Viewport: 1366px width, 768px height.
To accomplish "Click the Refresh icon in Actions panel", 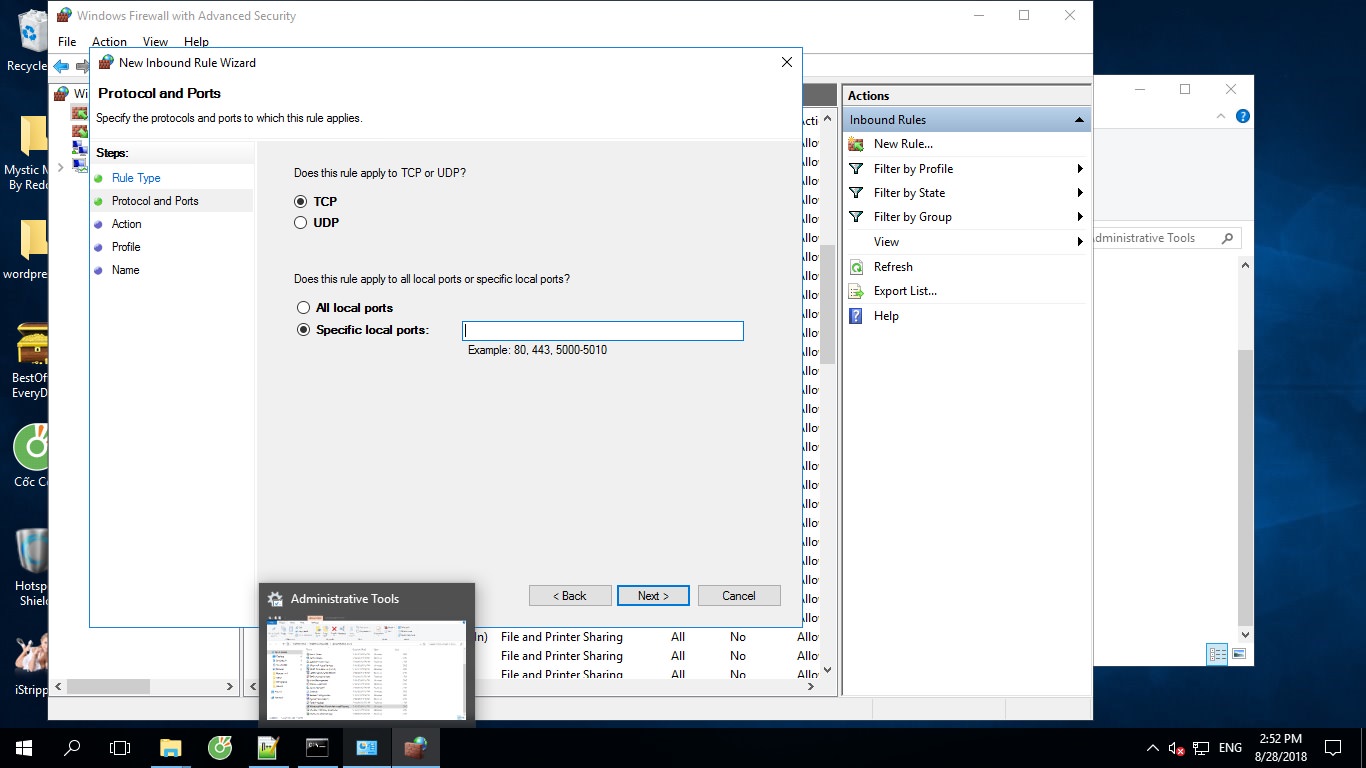I will pos(856,267).
